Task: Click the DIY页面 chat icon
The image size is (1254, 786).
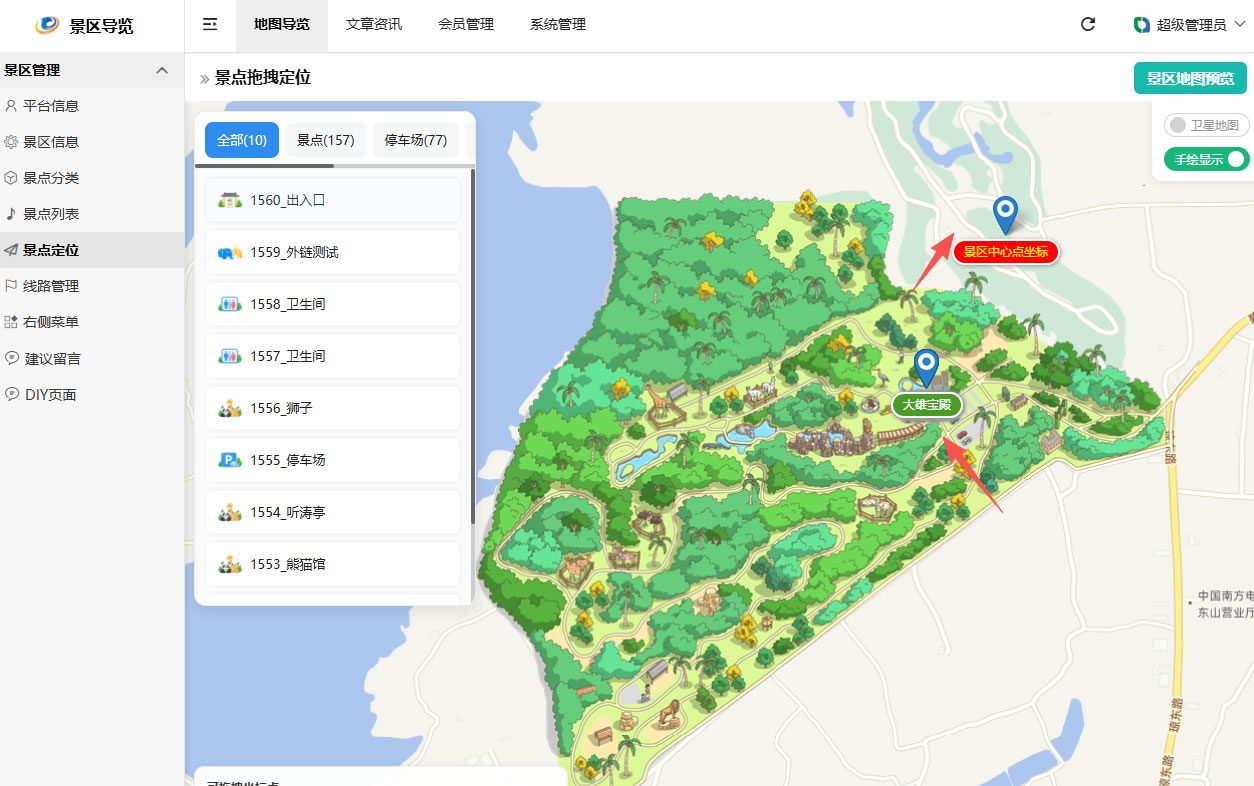Action: (12, 394)
